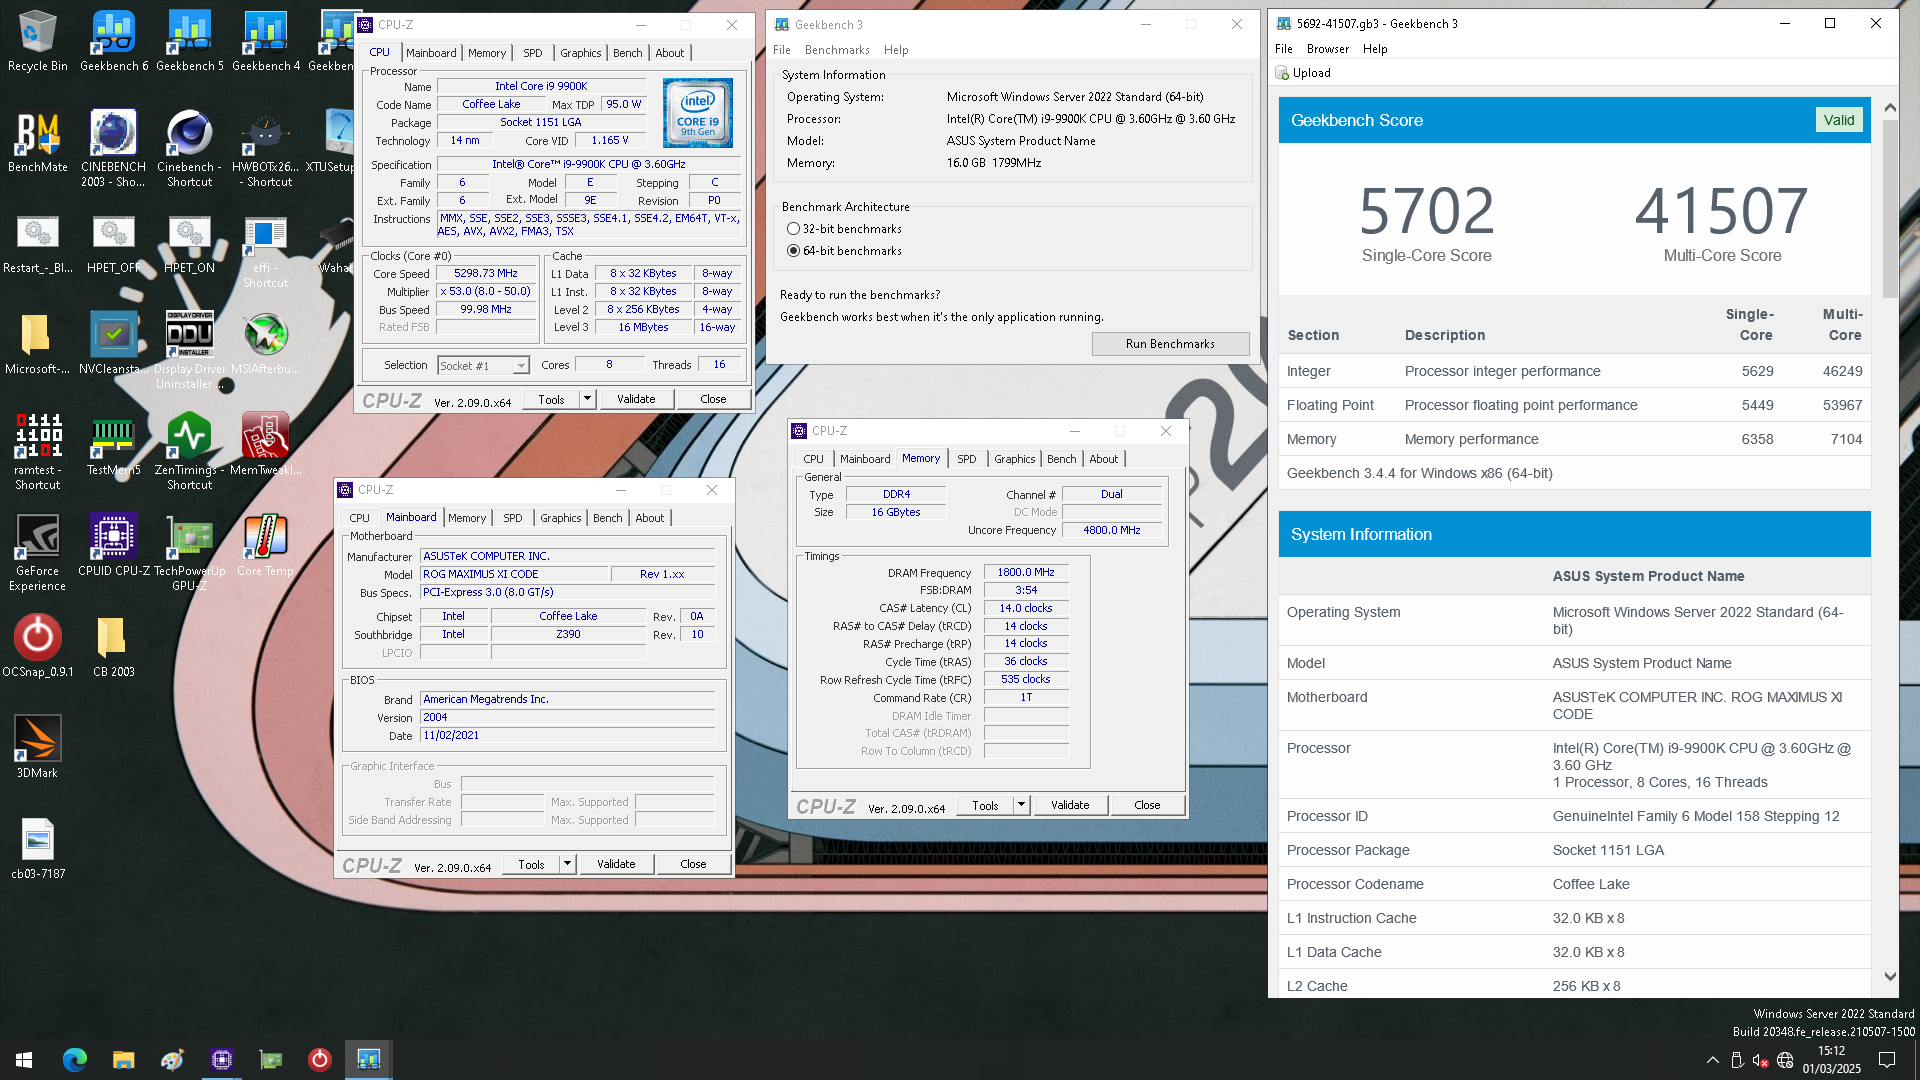
Task: Show hidden system tray icons chevron
Action: (x=1713, y=1060)
